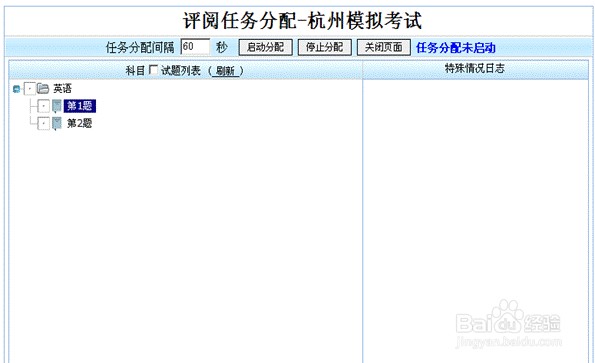Click the 特殊情况日志 panel header
Screen dimensions: 595x363
click(475, 68)
